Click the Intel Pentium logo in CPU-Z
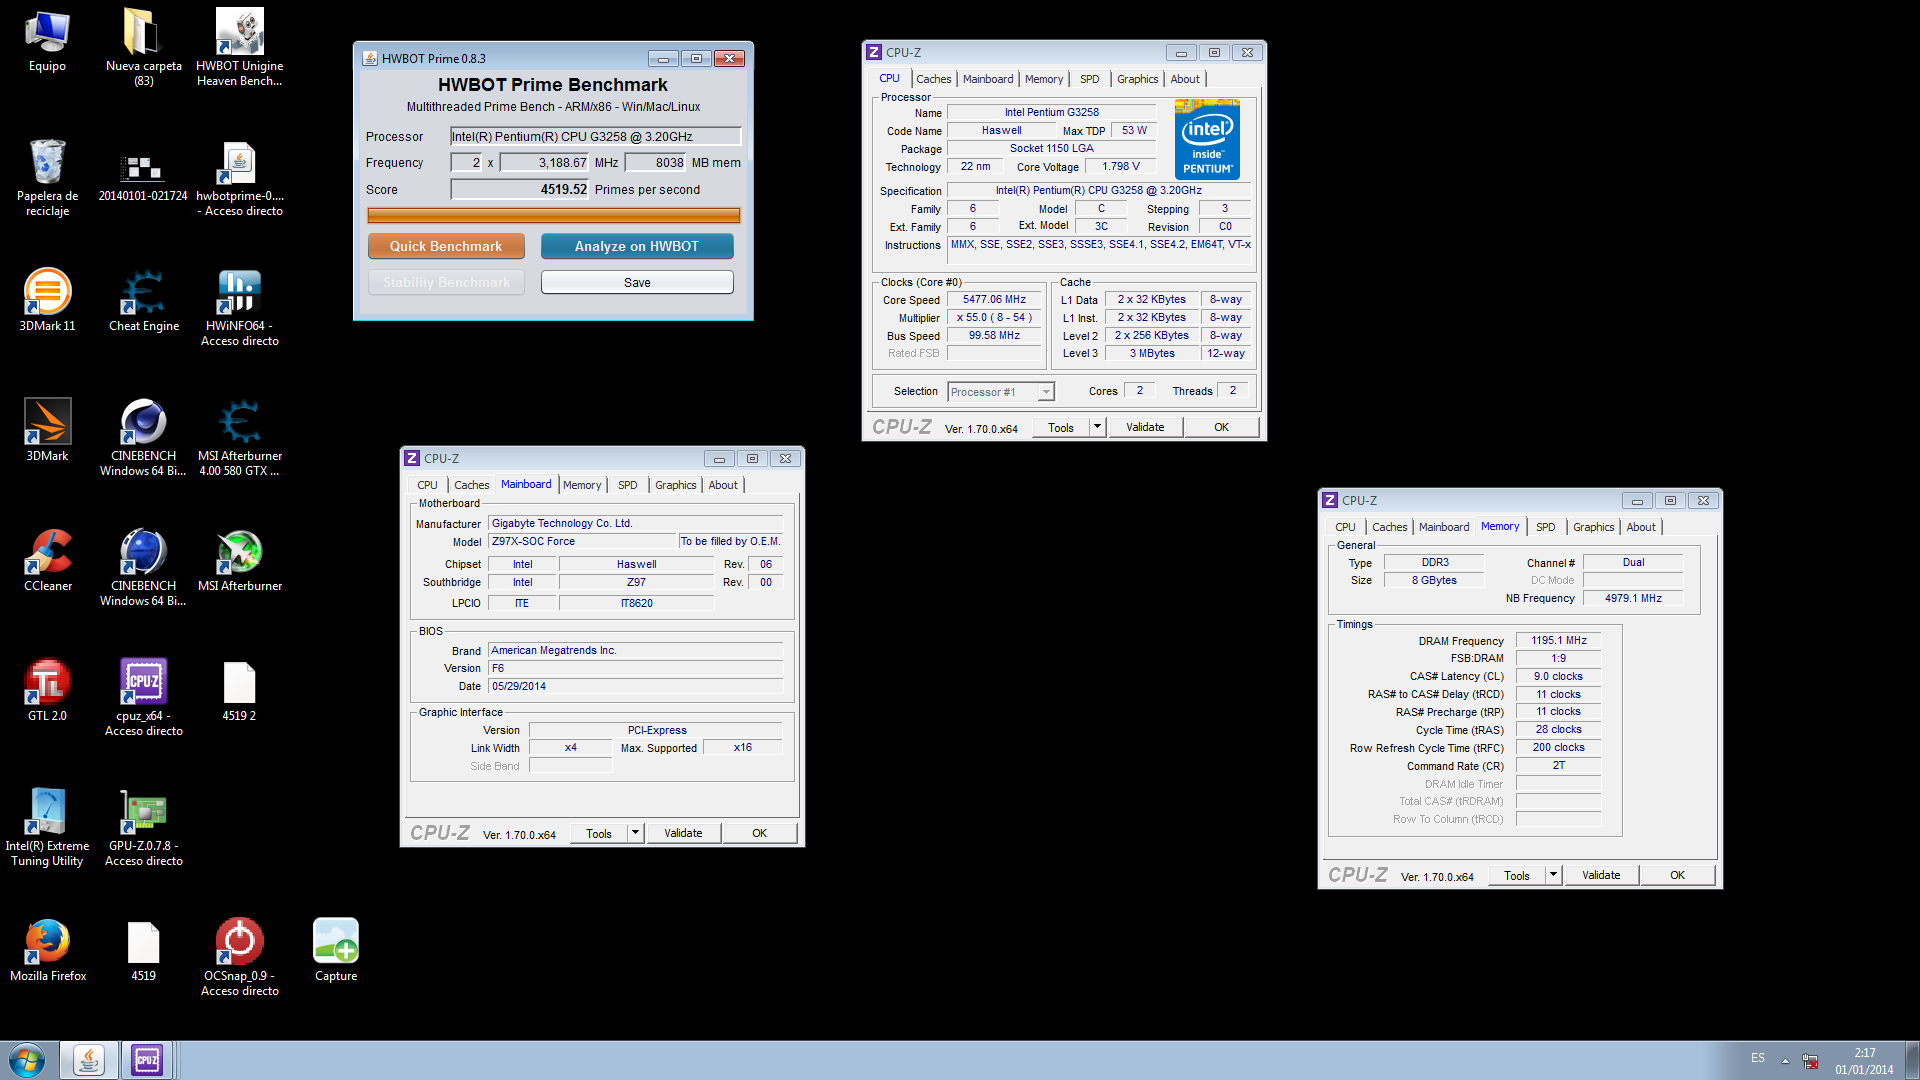Viewport: 1920px width, 1080px height. (x=1207, y=139)
